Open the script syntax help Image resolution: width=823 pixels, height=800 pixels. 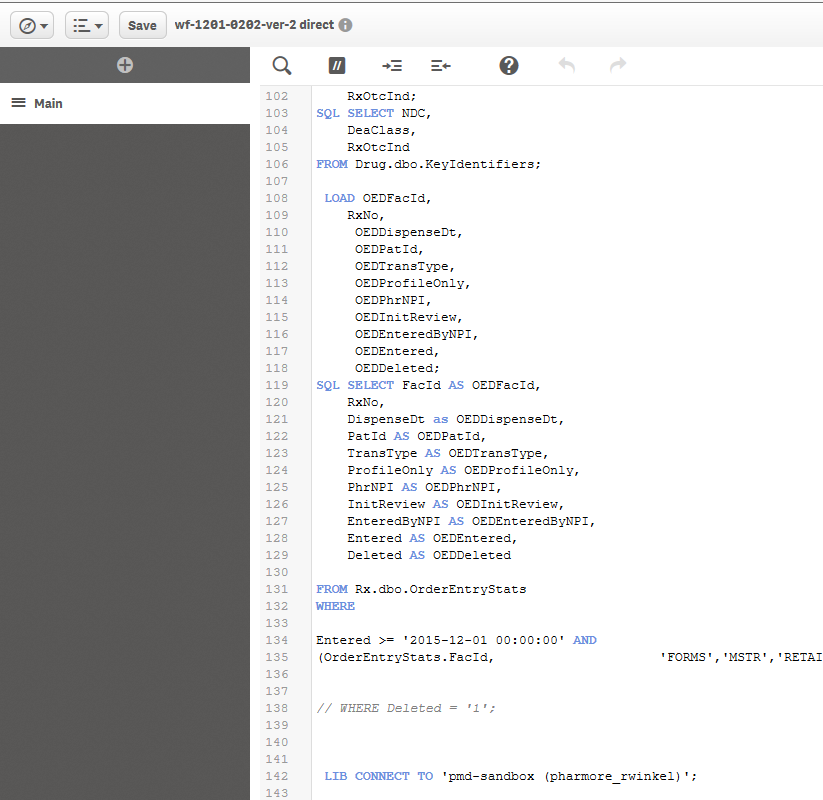[x=509, y=65]
